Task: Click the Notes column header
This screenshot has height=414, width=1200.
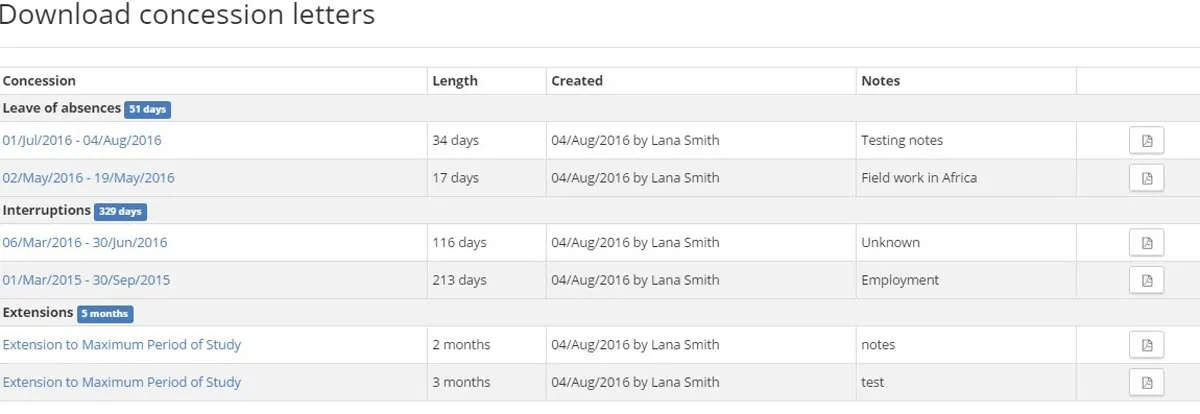Action: point(880,81)
